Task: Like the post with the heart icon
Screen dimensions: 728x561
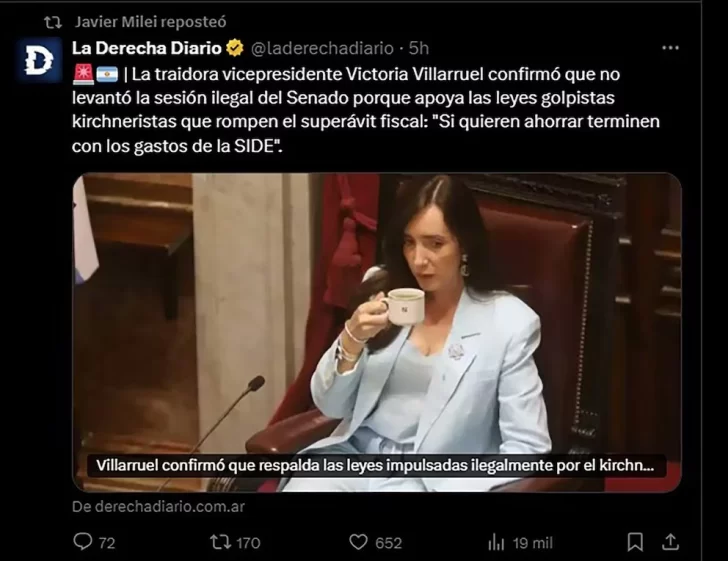Action: point(358,542)
